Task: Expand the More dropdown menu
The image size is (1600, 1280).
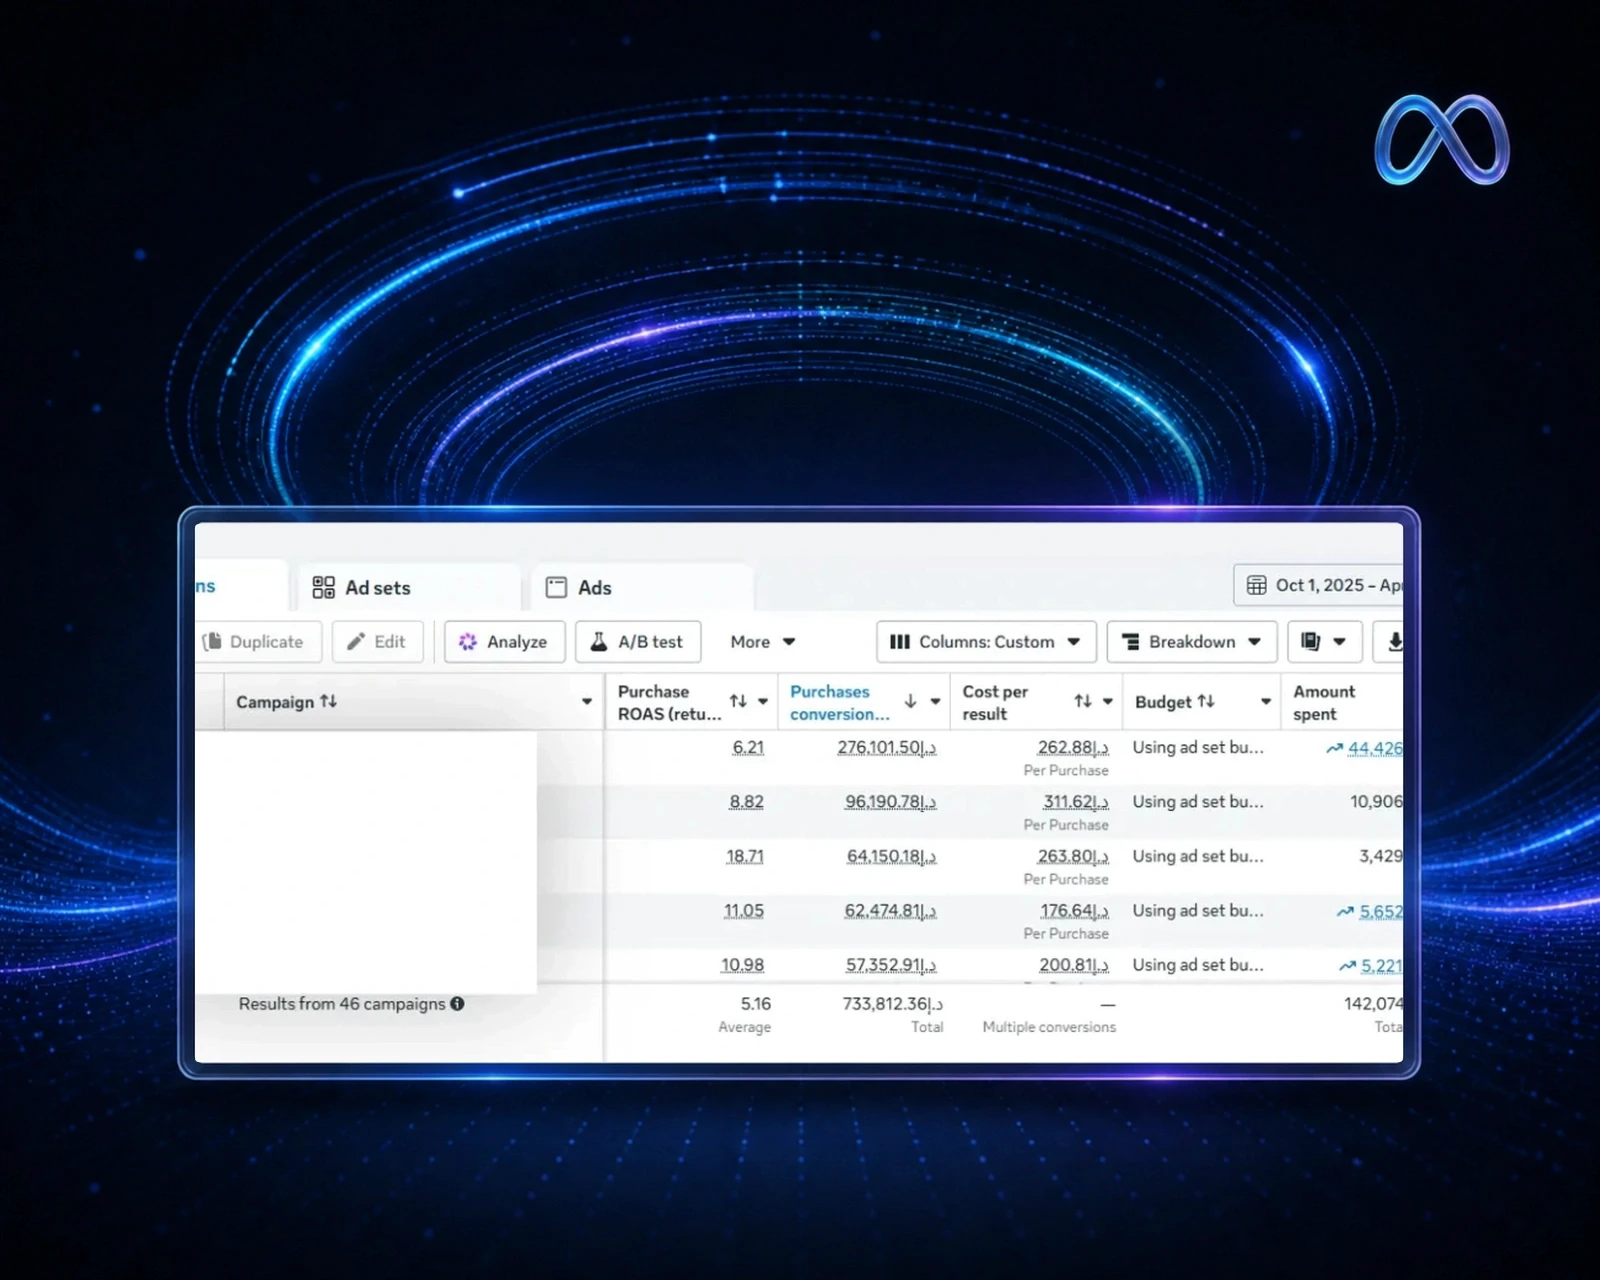Action: click(762, 642)
